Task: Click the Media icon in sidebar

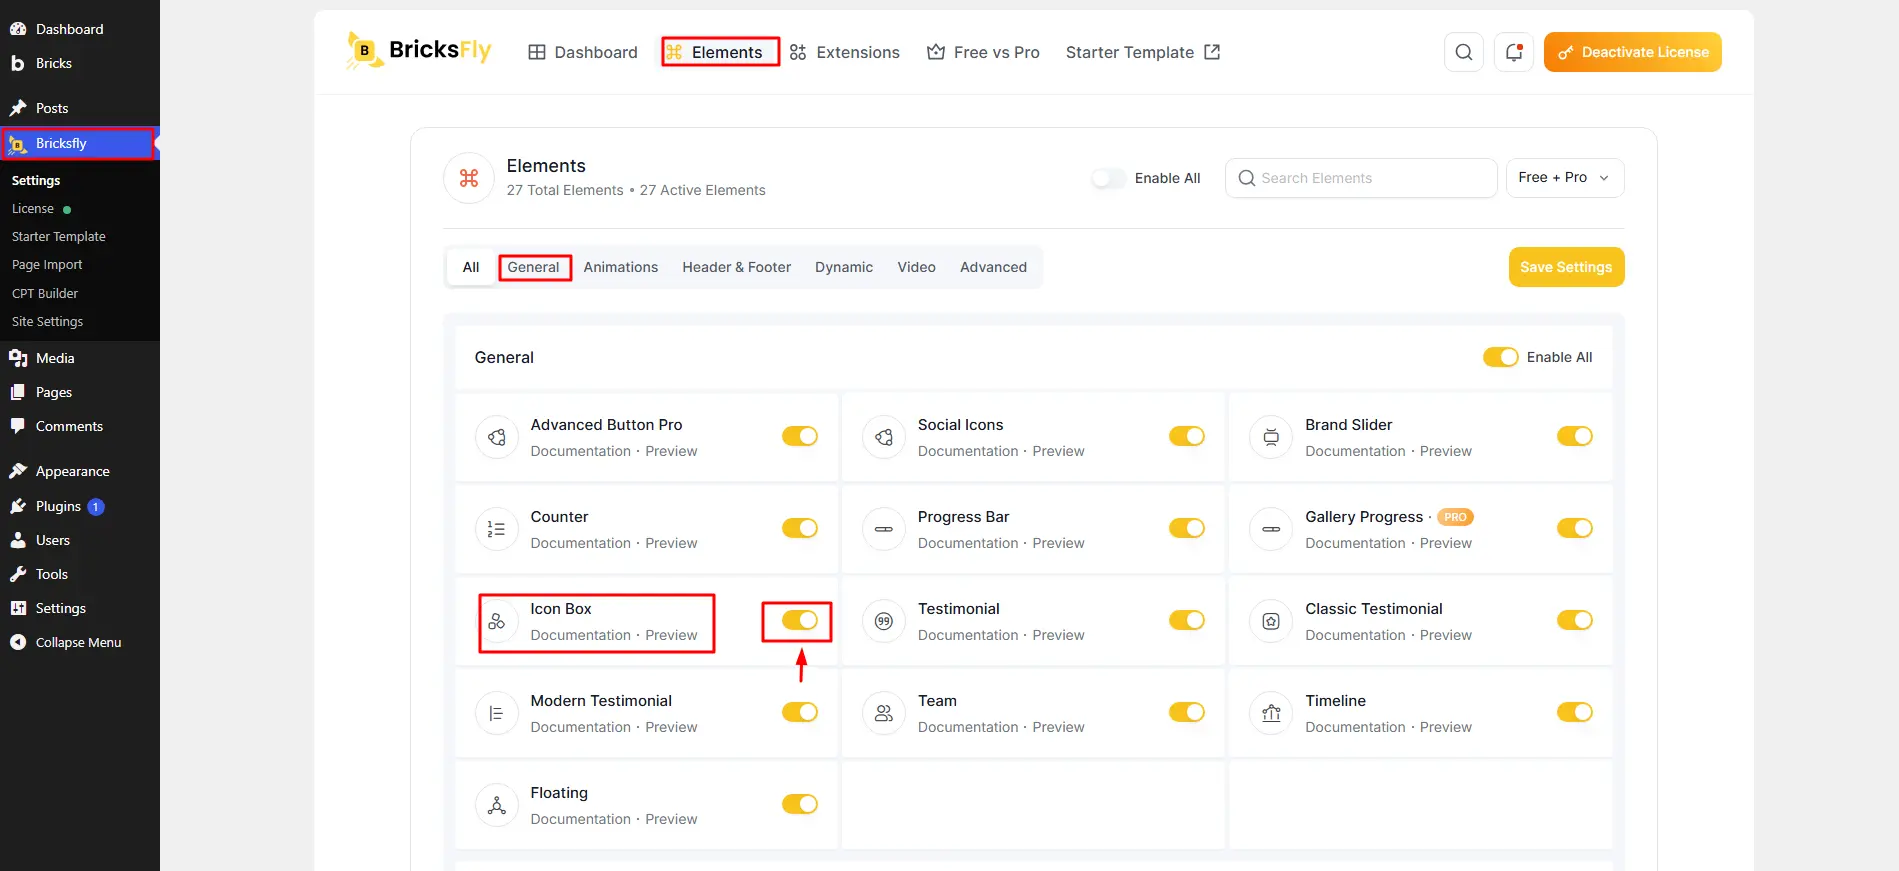Action: point(18,358)
